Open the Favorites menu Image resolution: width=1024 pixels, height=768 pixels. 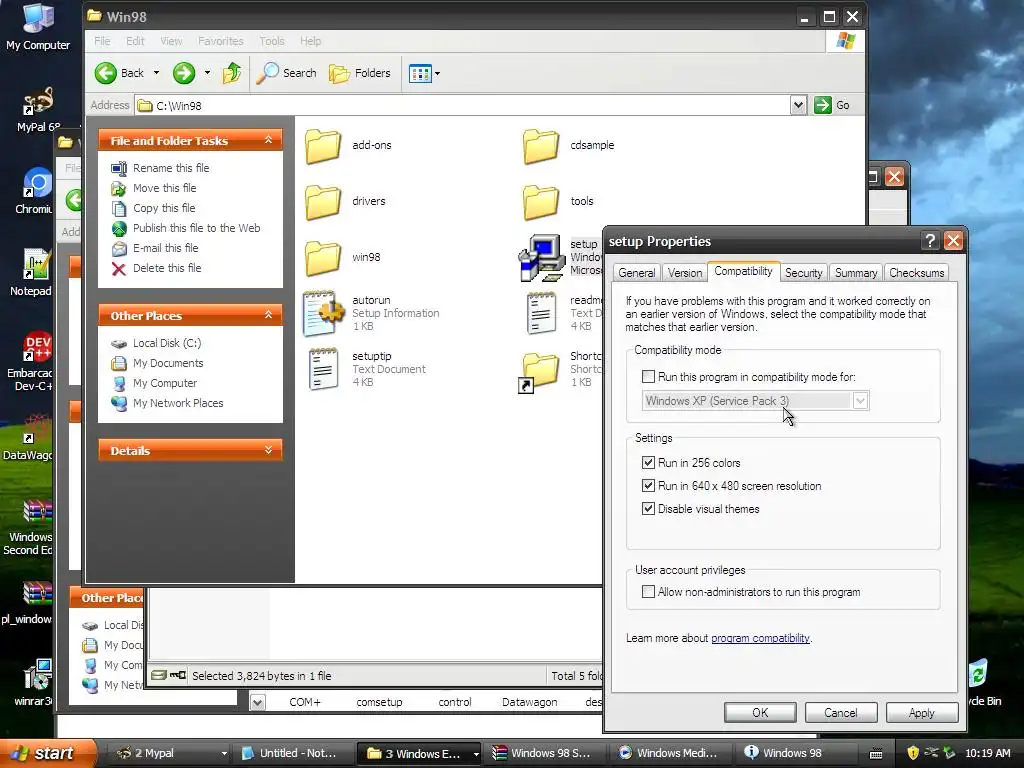click(220, 41)
